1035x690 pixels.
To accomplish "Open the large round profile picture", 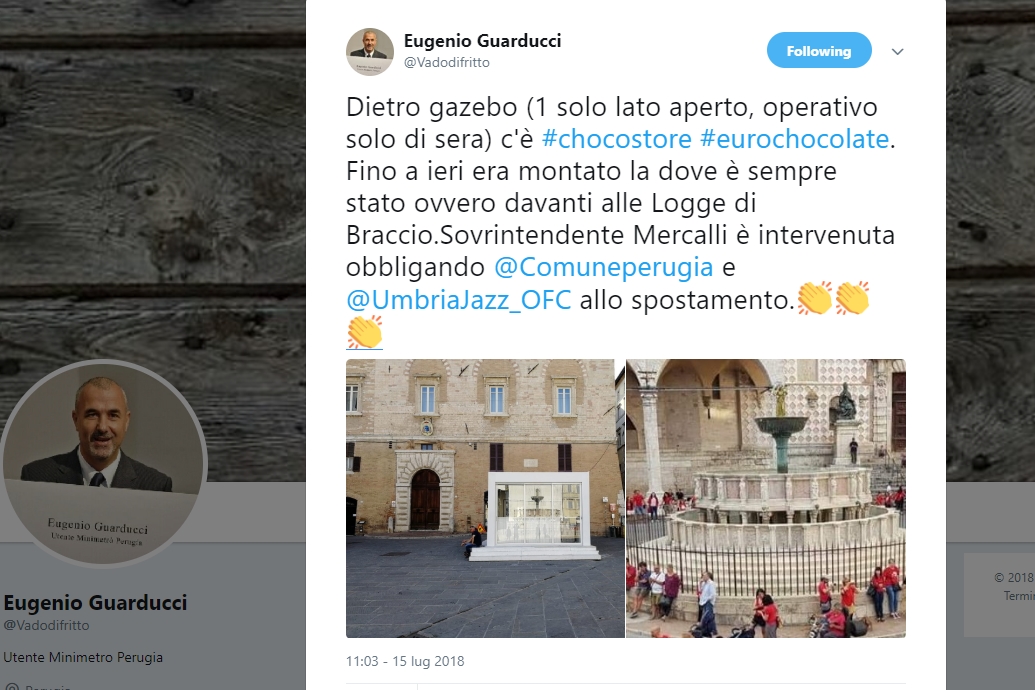I will point(104,463).
